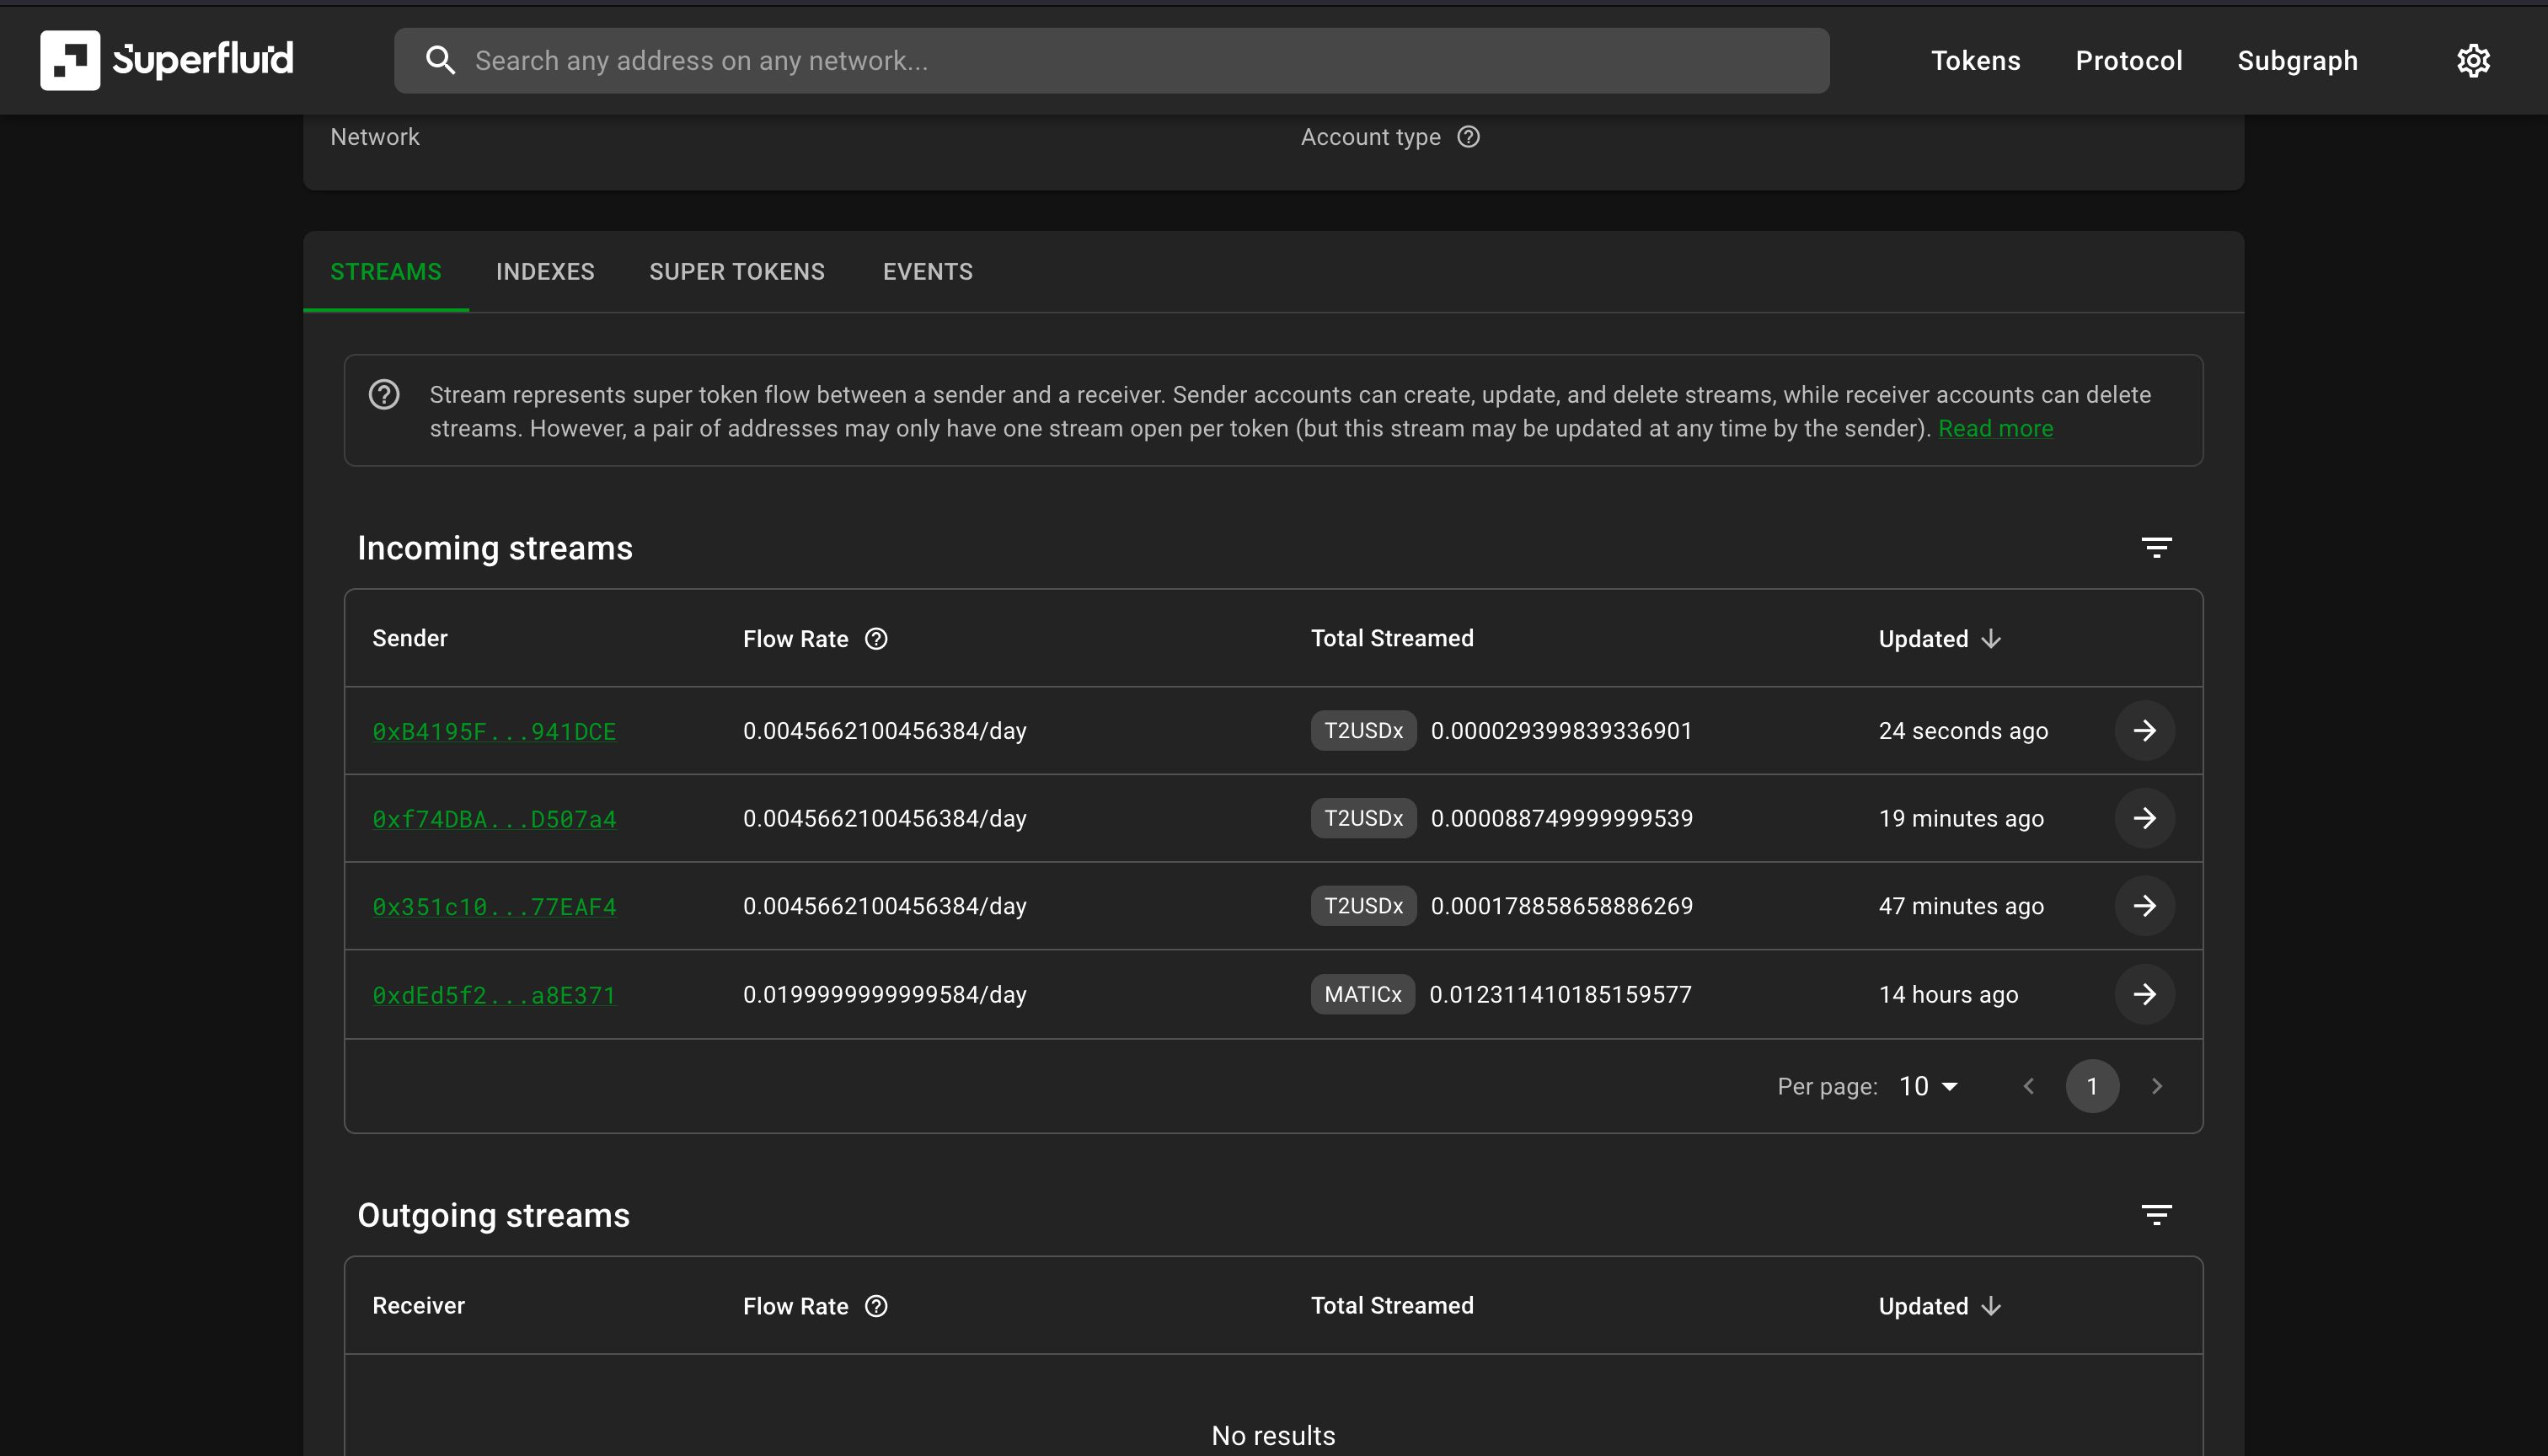Open the Subgraph menu item
Viewport: 2548px width, 1456px height.
click(x=2297, y=61)
